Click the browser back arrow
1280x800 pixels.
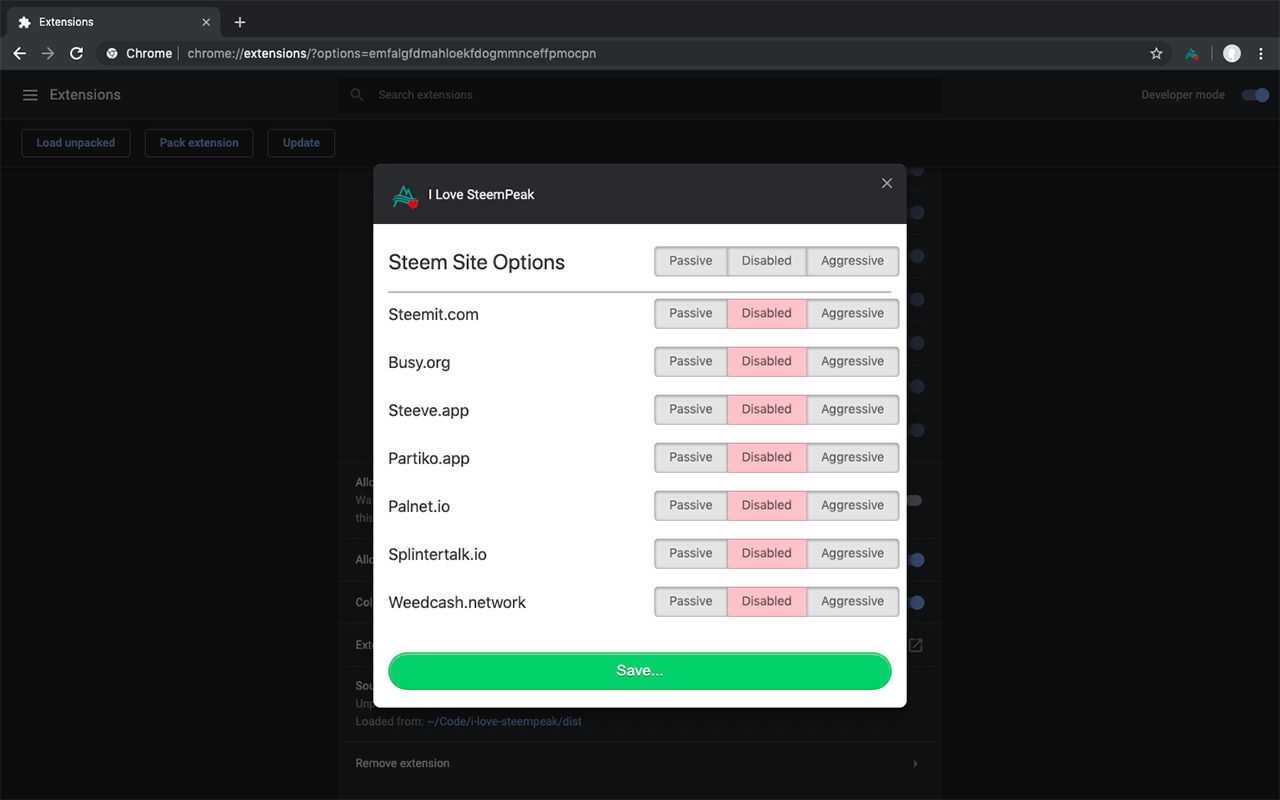[19, 53]
